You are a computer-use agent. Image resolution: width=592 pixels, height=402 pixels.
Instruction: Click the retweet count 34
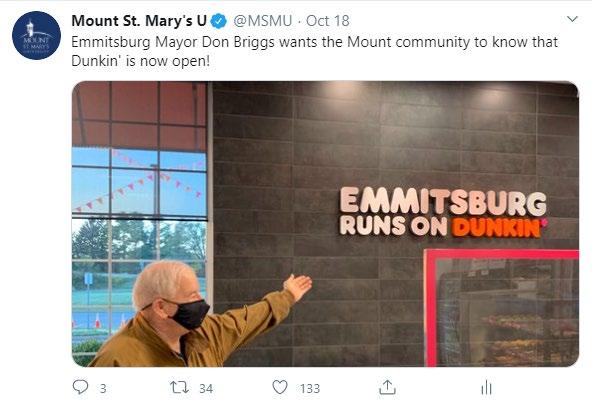[206, 388]
